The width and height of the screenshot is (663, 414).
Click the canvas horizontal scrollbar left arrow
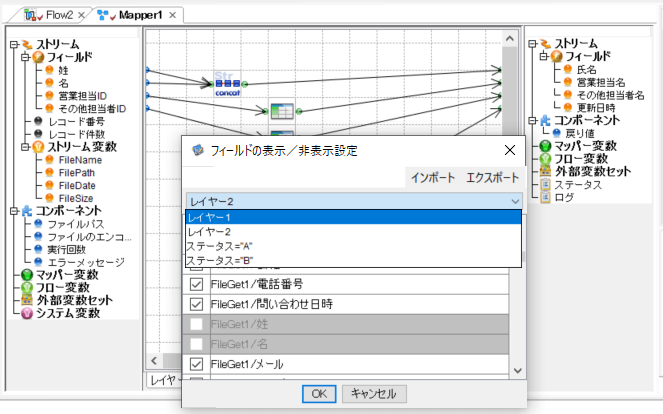[153, 361]
